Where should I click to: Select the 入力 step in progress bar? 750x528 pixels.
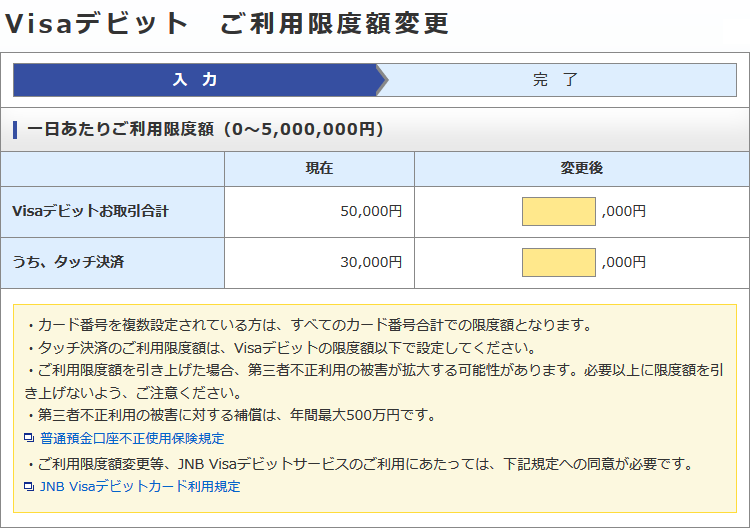point(195,80)
